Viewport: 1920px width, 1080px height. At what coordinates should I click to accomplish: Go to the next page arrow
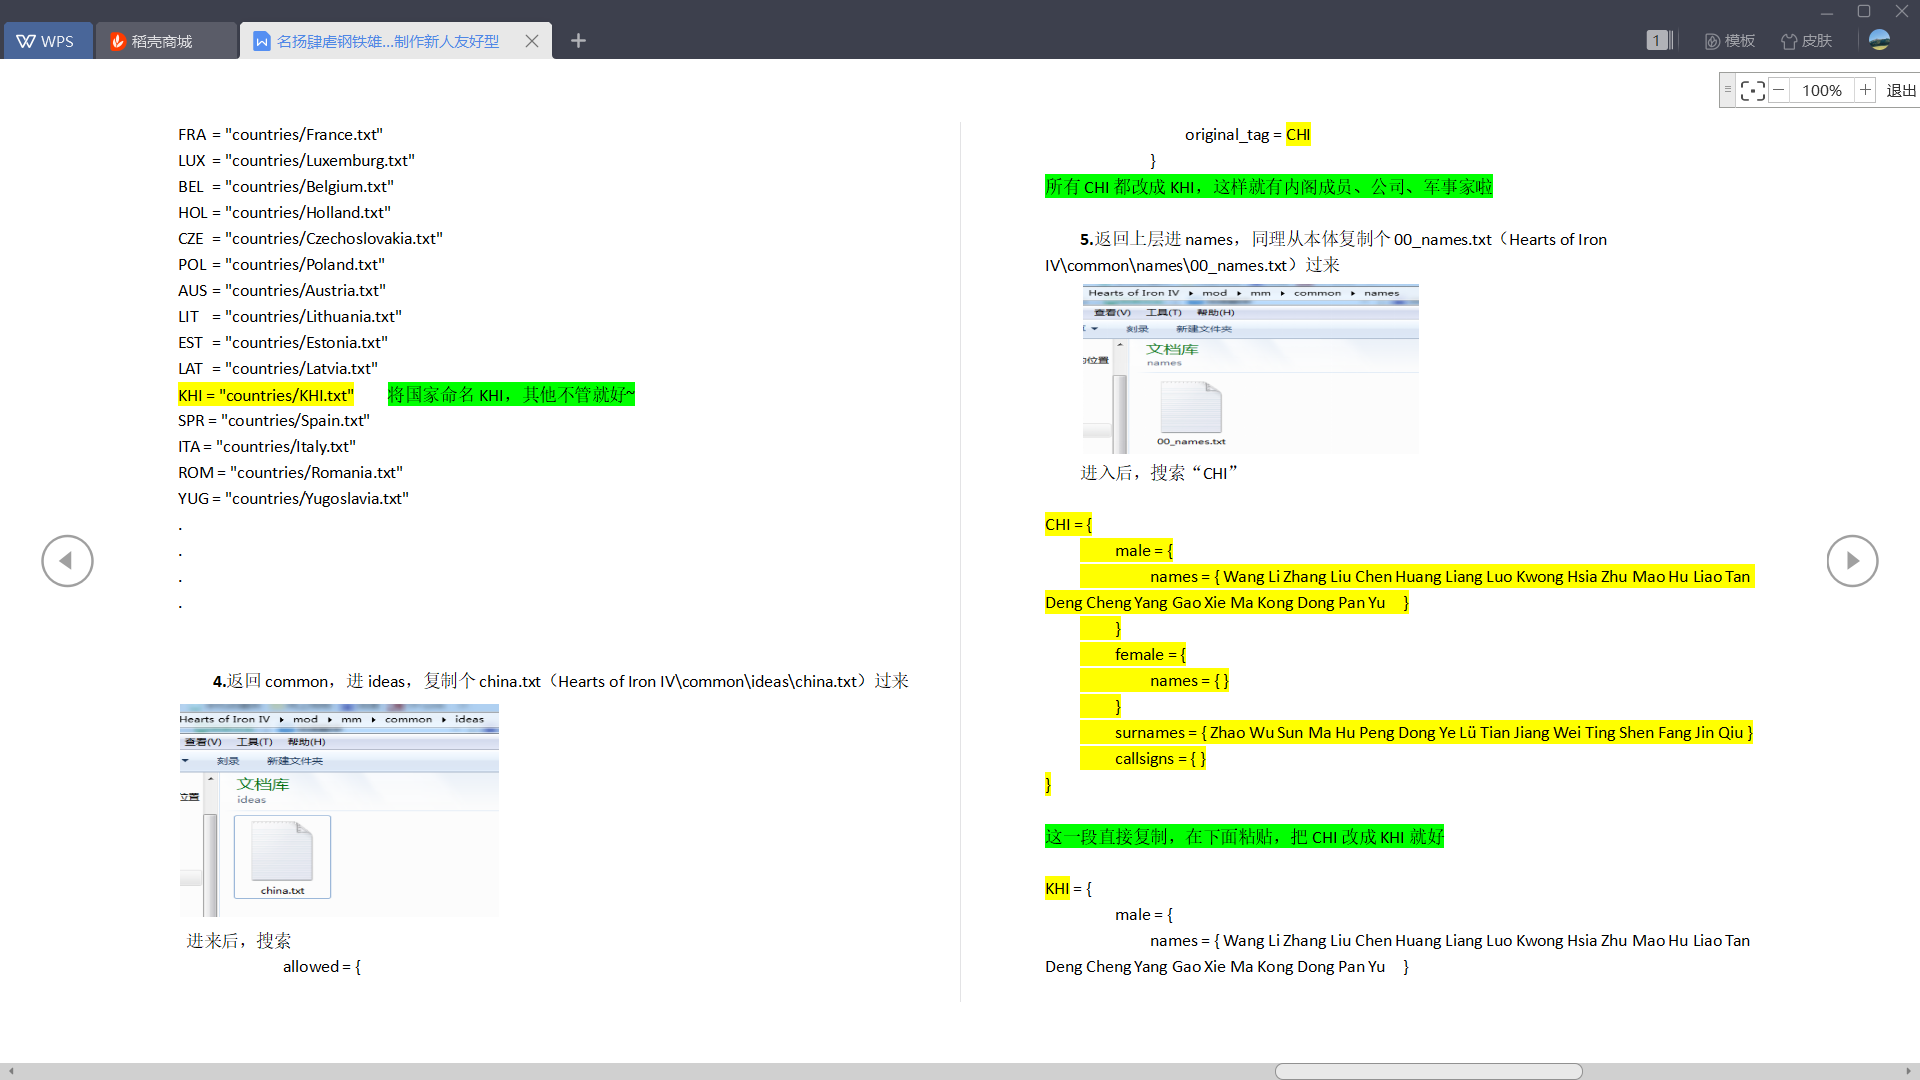tap(1852, 561)
